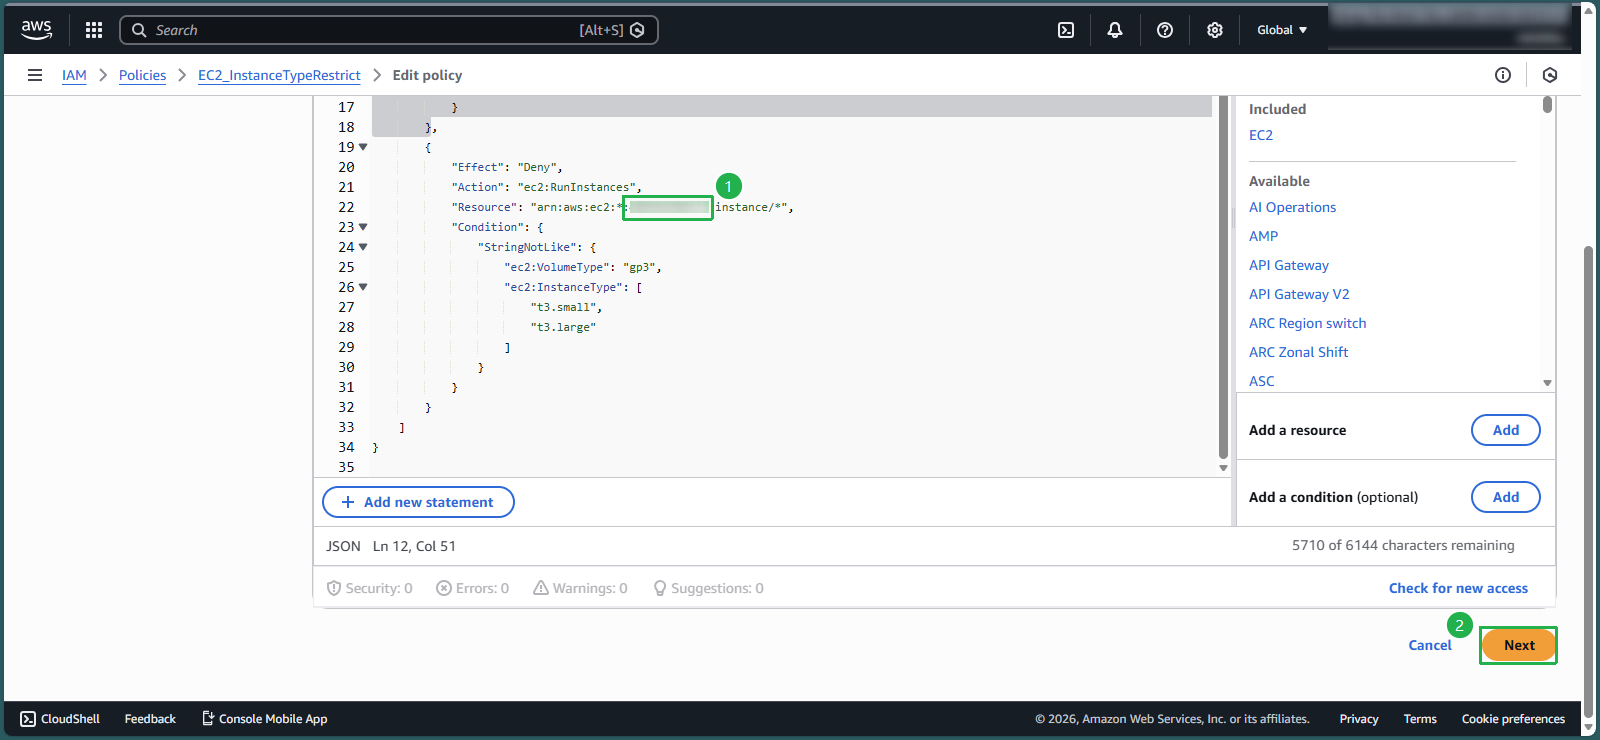
Task: Collapse Condition block at line 23
Action: pyautogui.click(x=363, y=227)
